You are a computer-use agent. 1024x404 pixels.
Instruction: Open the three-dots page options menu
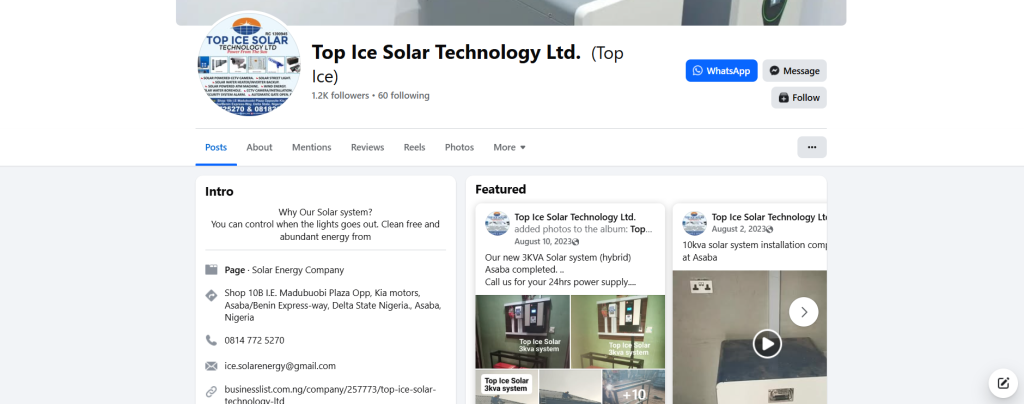click(x=811, y=147)
